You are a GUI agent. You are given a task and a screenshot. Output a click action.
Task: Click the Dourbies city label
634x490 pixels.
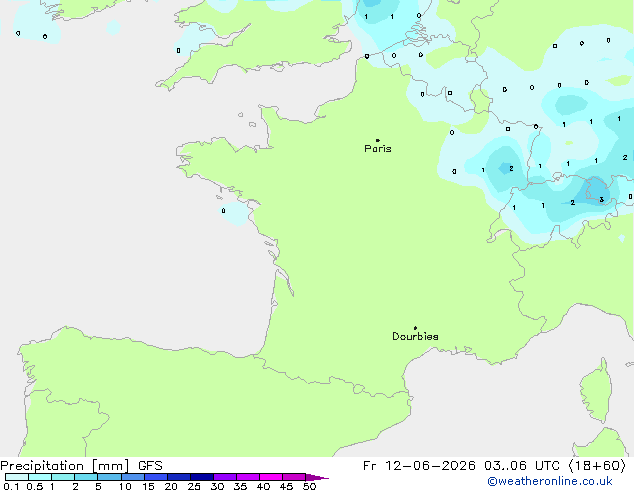415,336
